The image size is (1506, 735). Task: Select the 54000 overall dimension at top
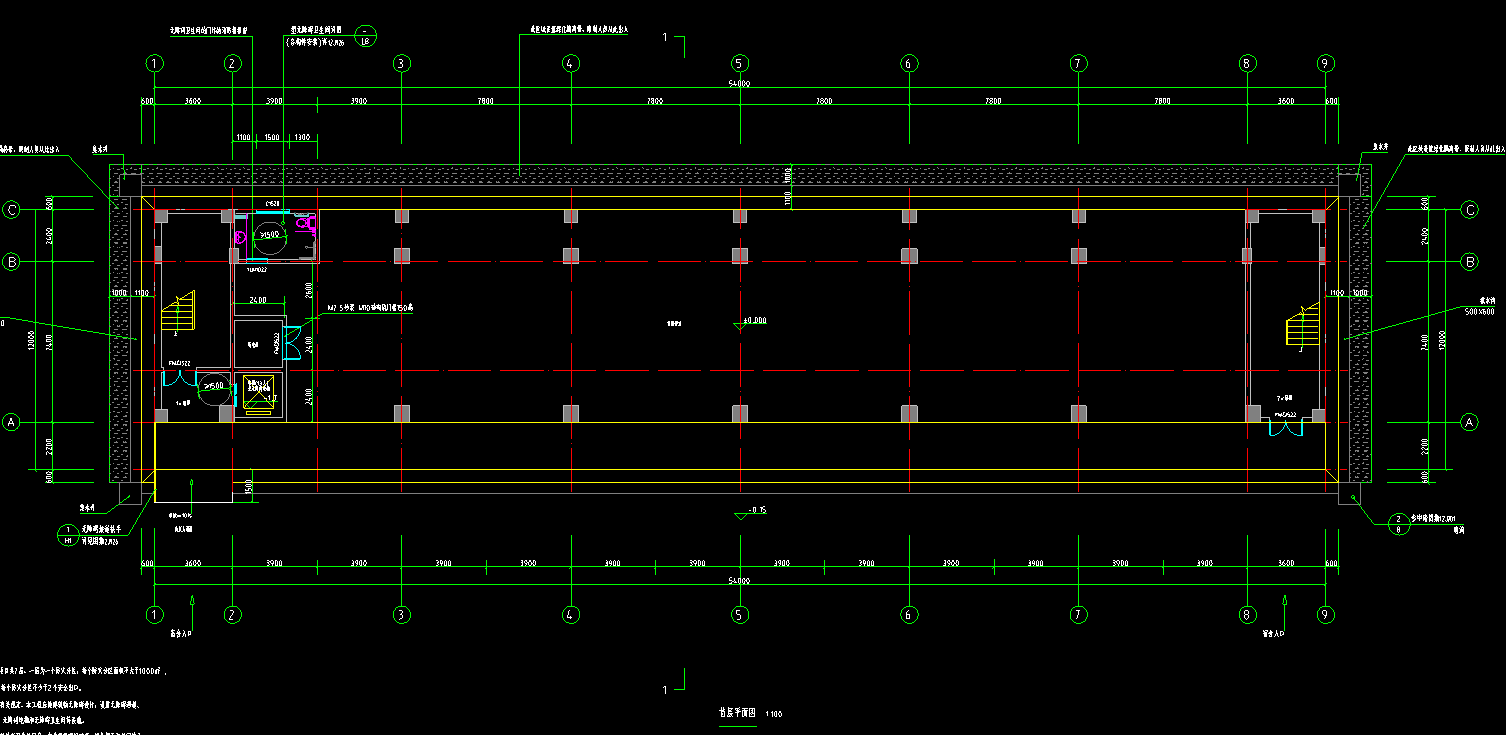tap(739, 85)
